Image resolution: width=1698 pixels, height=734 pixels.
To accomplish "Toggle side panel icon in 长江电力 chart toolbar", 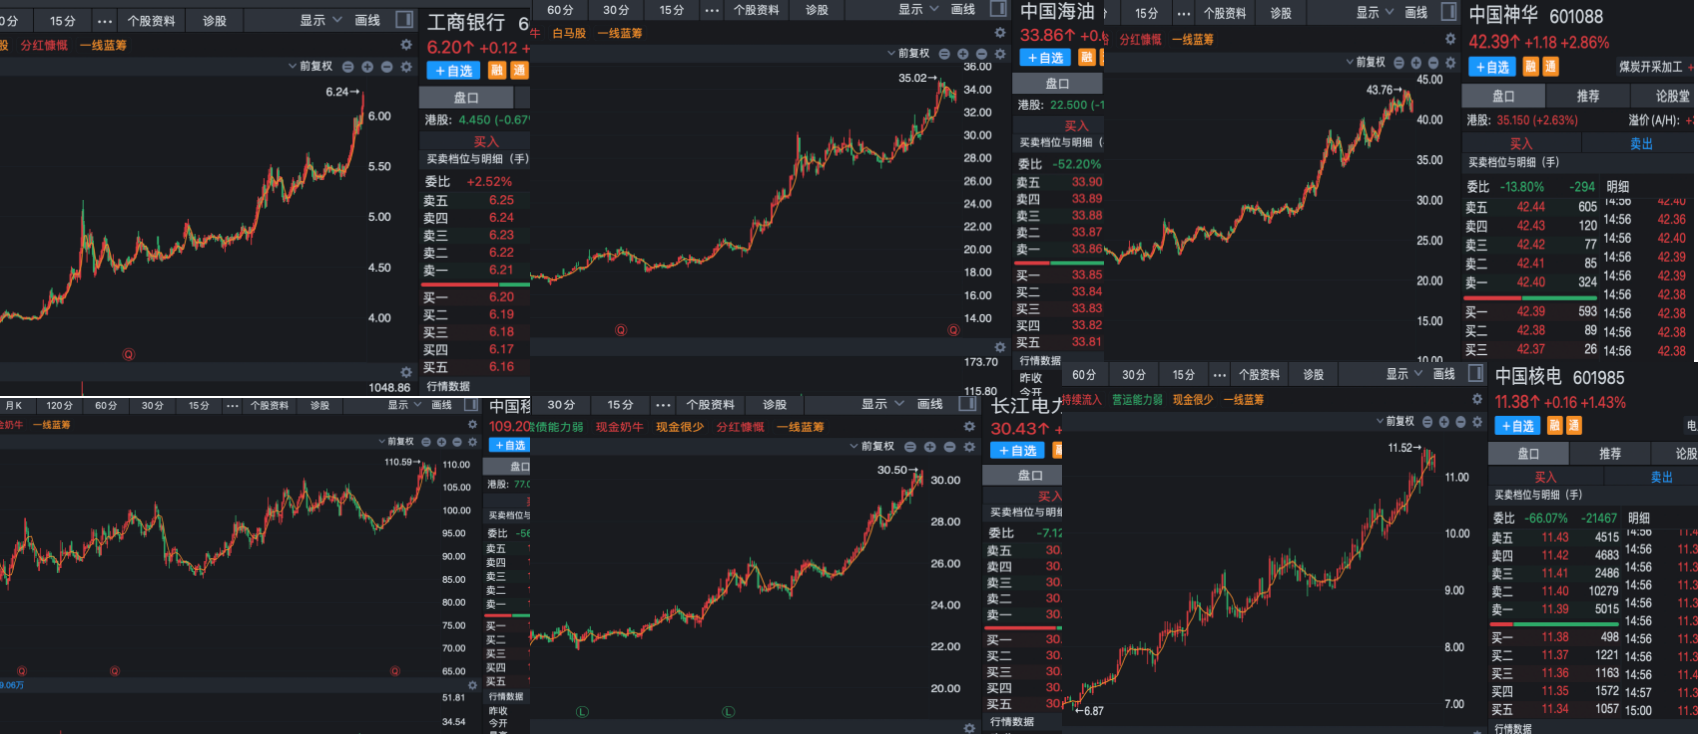I will tap(967, 404).
